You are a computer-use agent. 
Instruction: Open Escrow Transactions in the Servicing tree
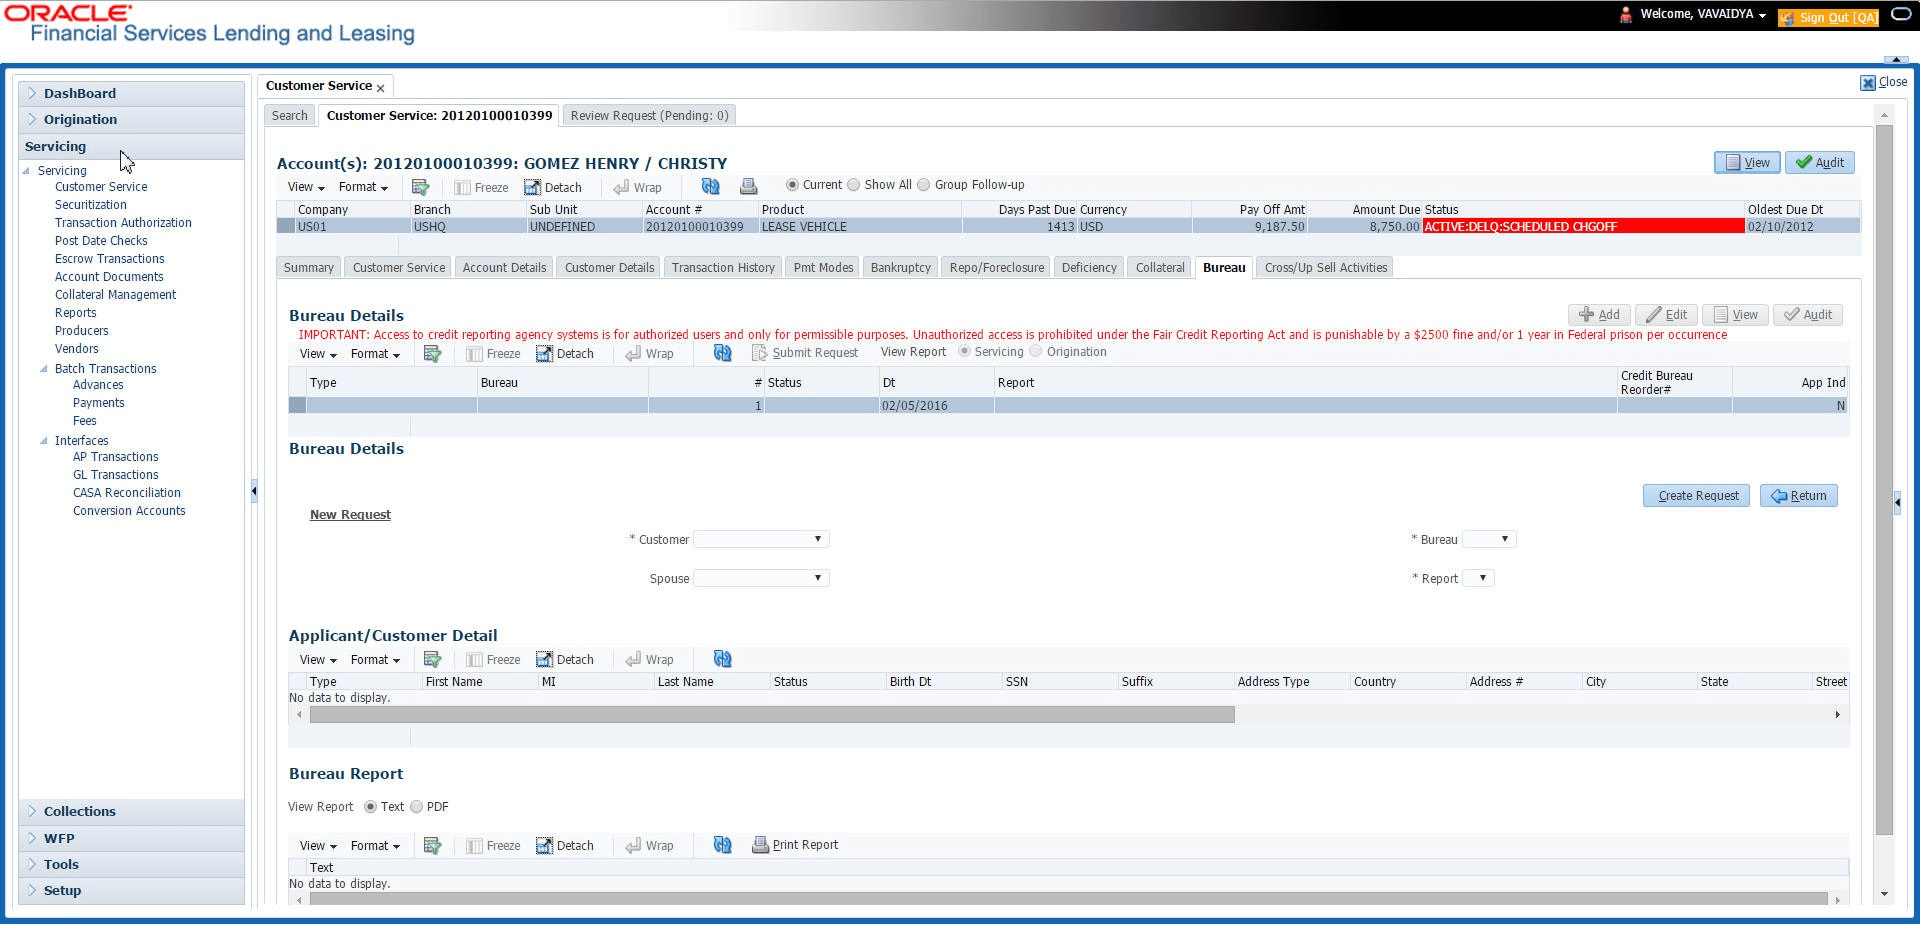click(x=110, y=259)
